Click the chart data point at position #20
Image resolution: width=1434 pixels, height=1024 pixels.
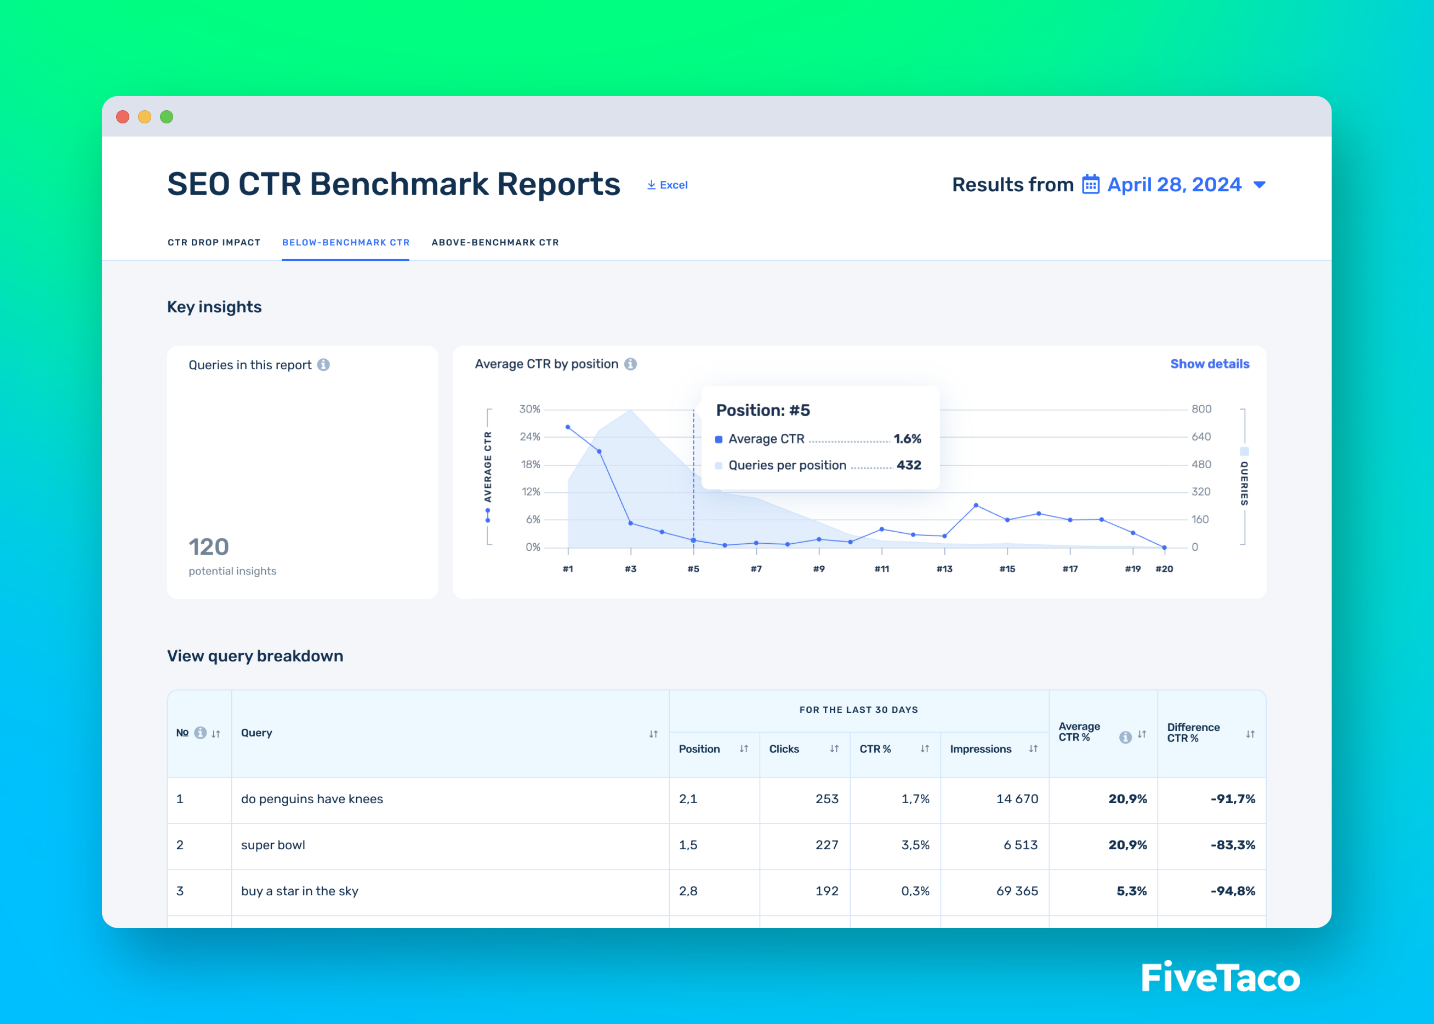click(1164, 547)
